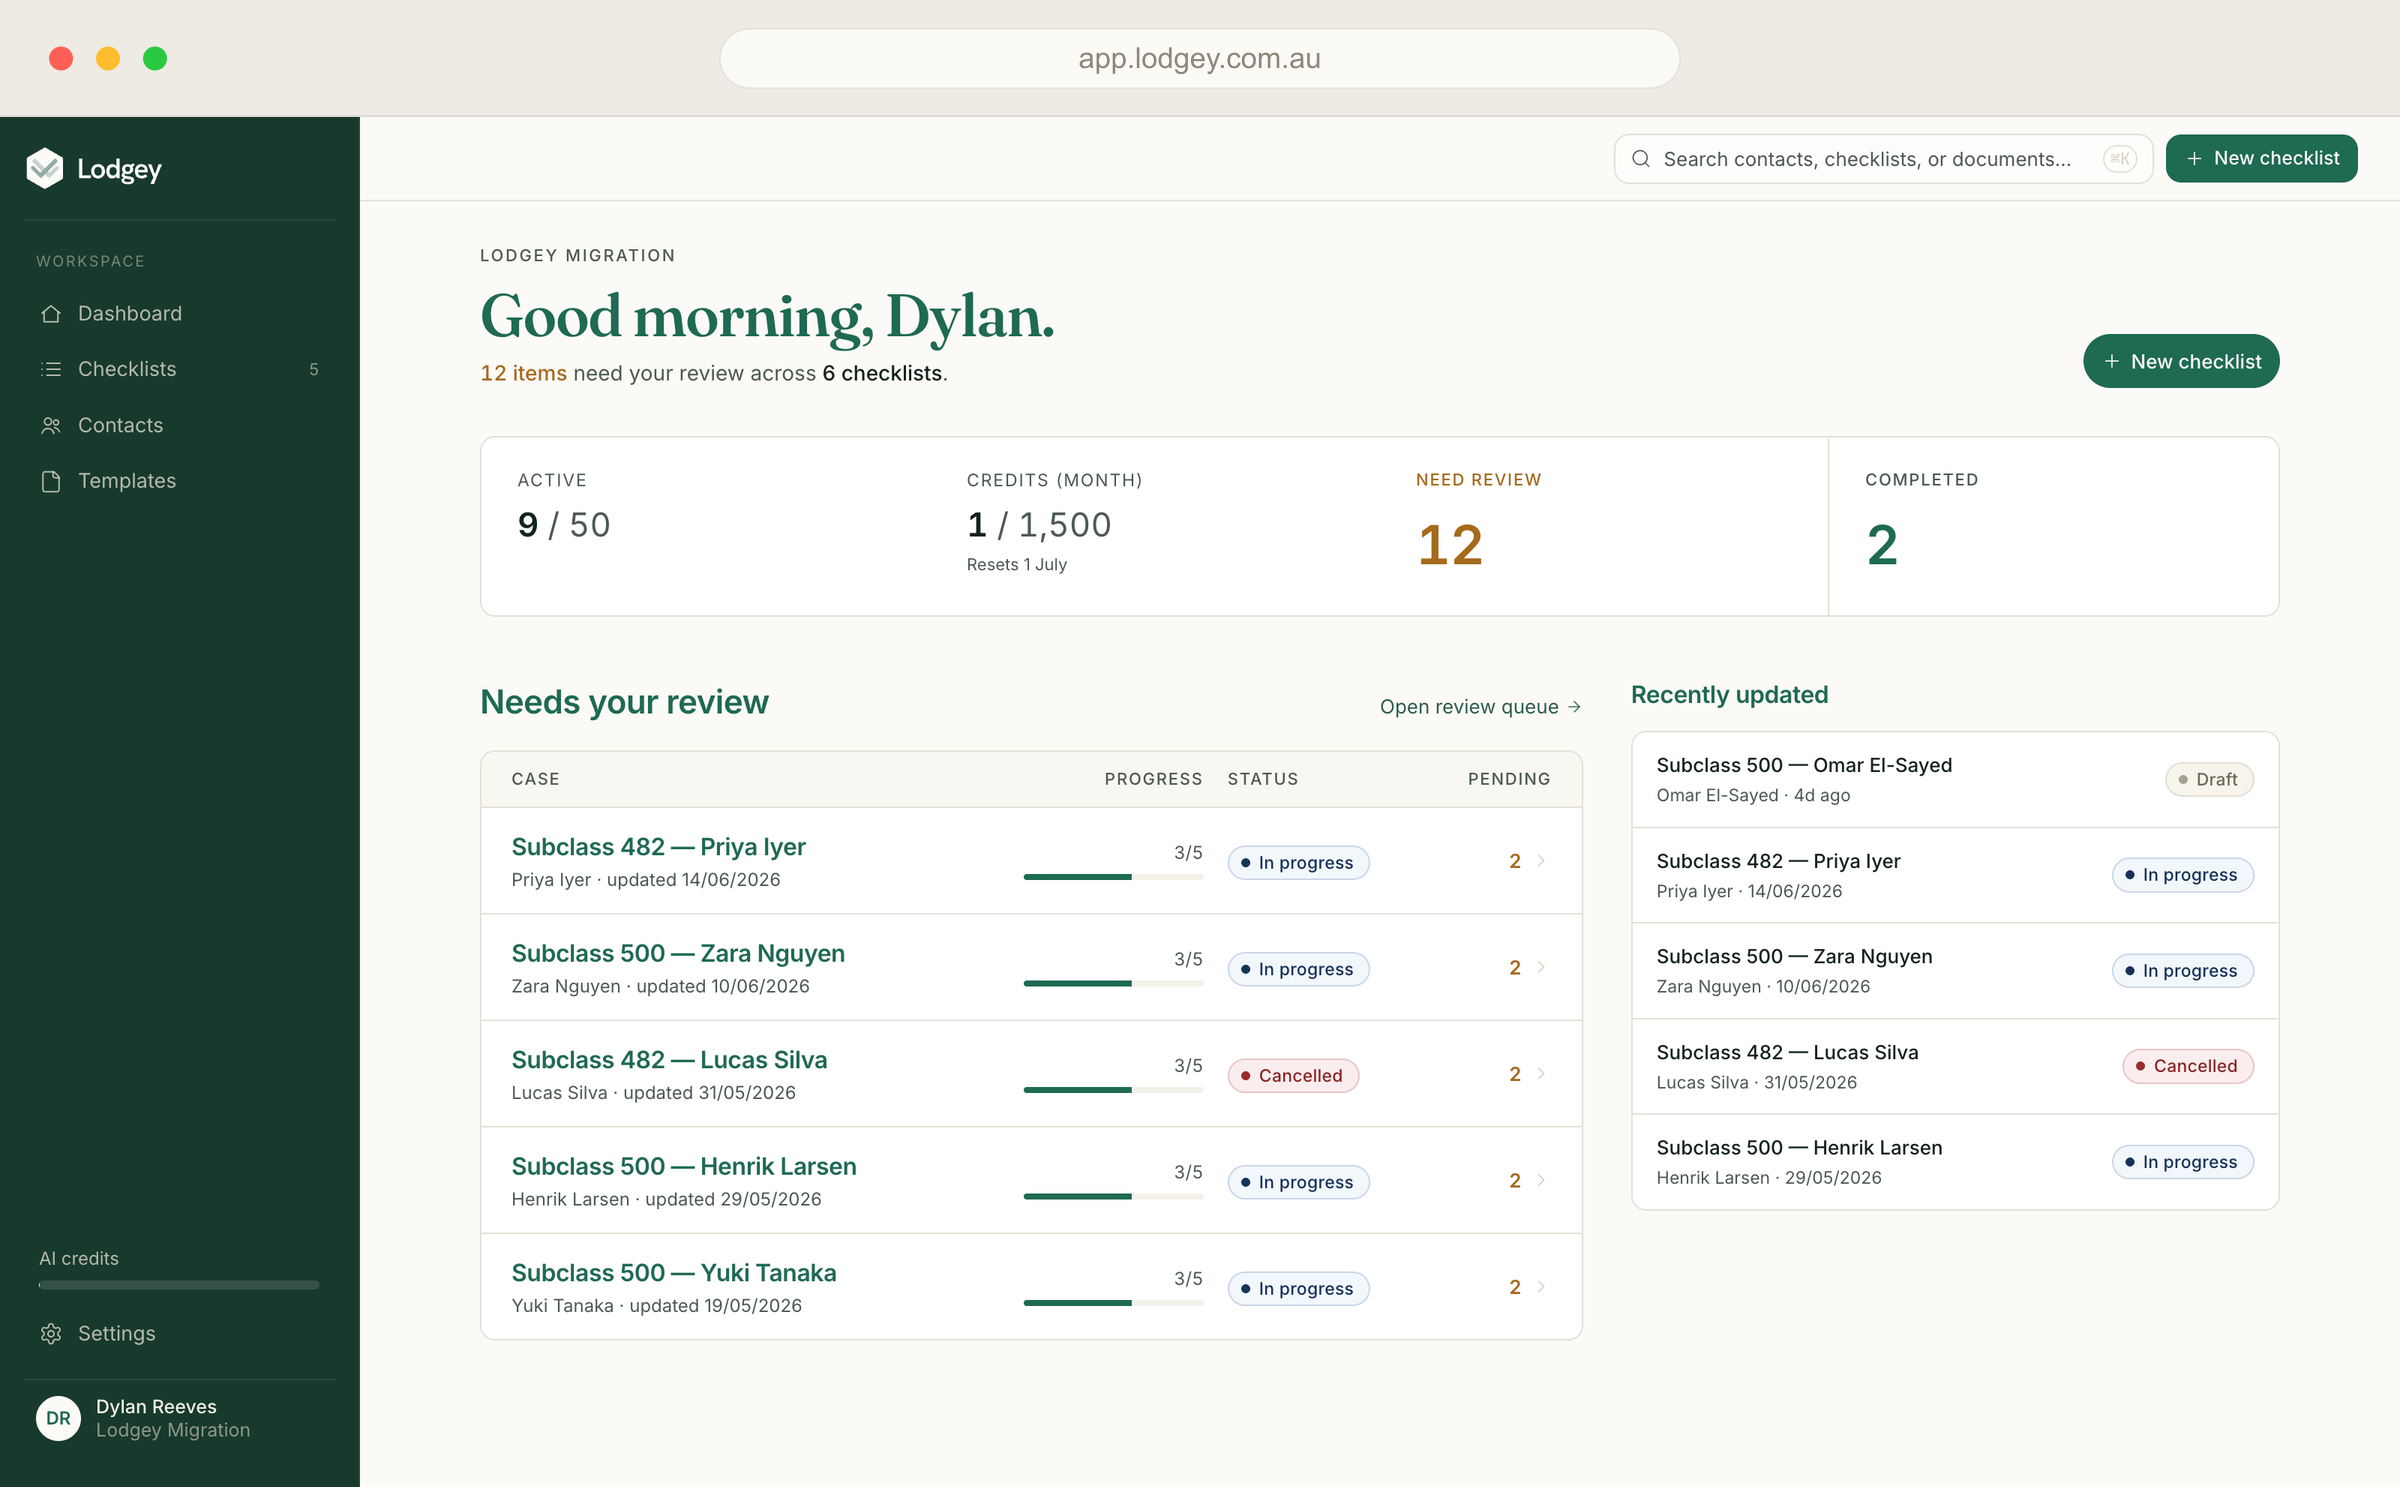Click the CASE column header
Viewport: 2400px width, 1487px height.
click(x=535, y=779)
